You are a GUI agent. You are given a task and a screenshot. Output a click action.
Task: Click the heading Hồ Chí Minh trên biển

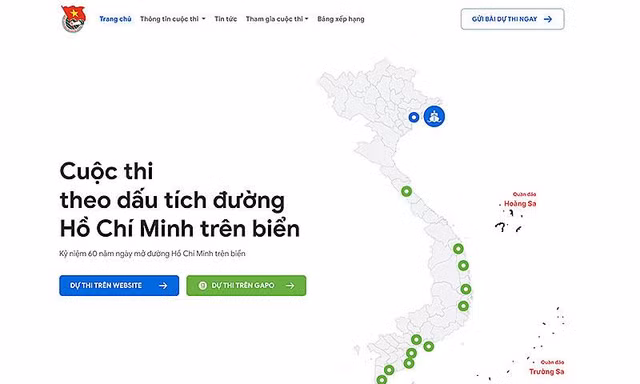[x=180, y=229]
